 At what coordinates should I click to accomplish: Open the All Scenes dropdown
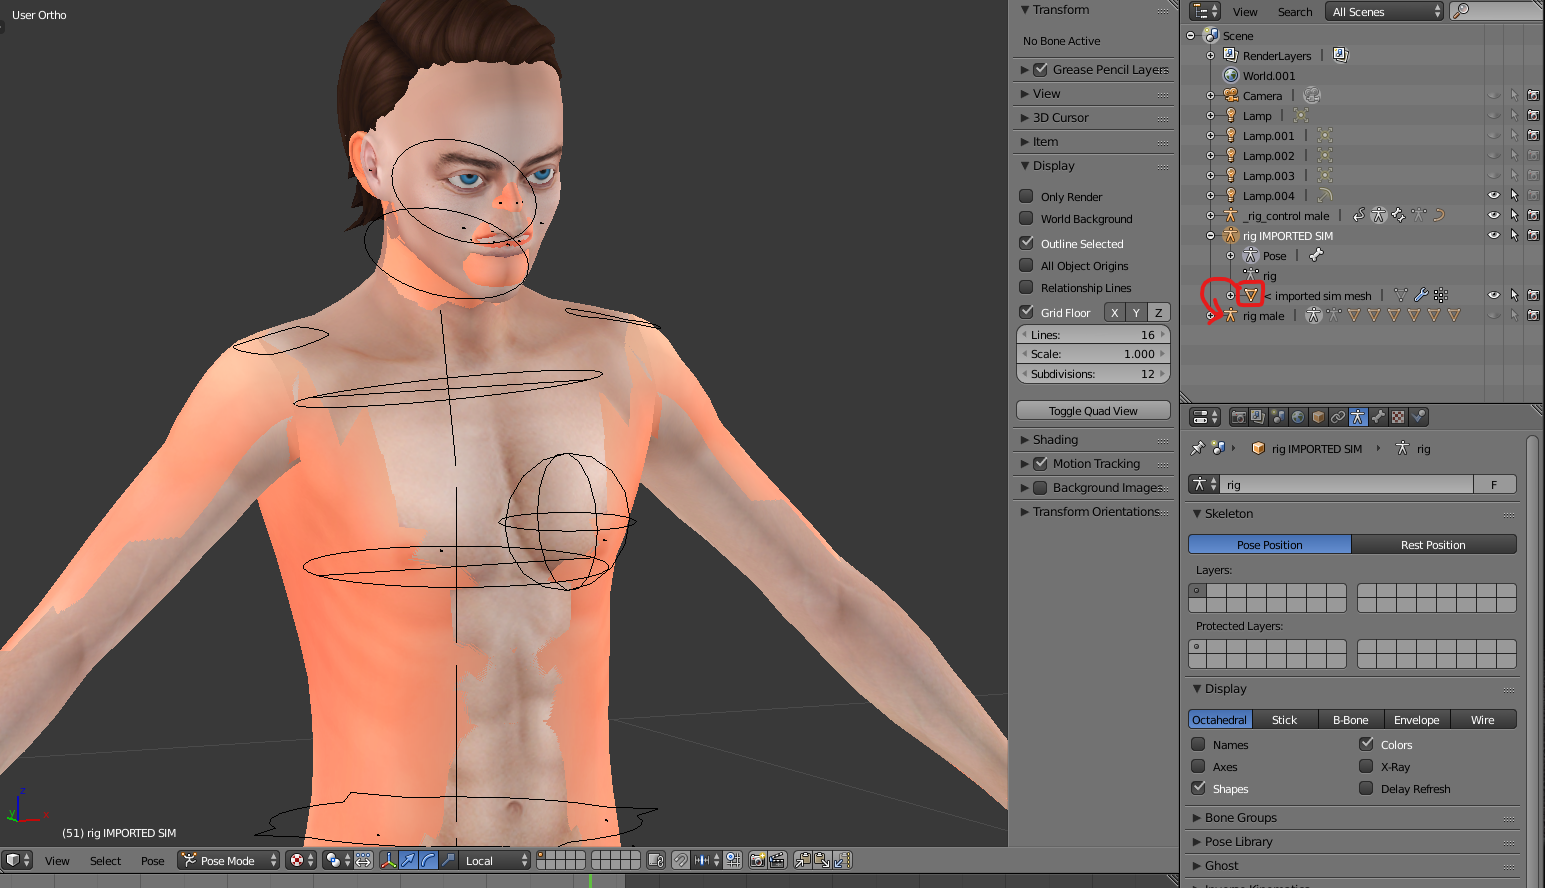tap(1384, 11)
